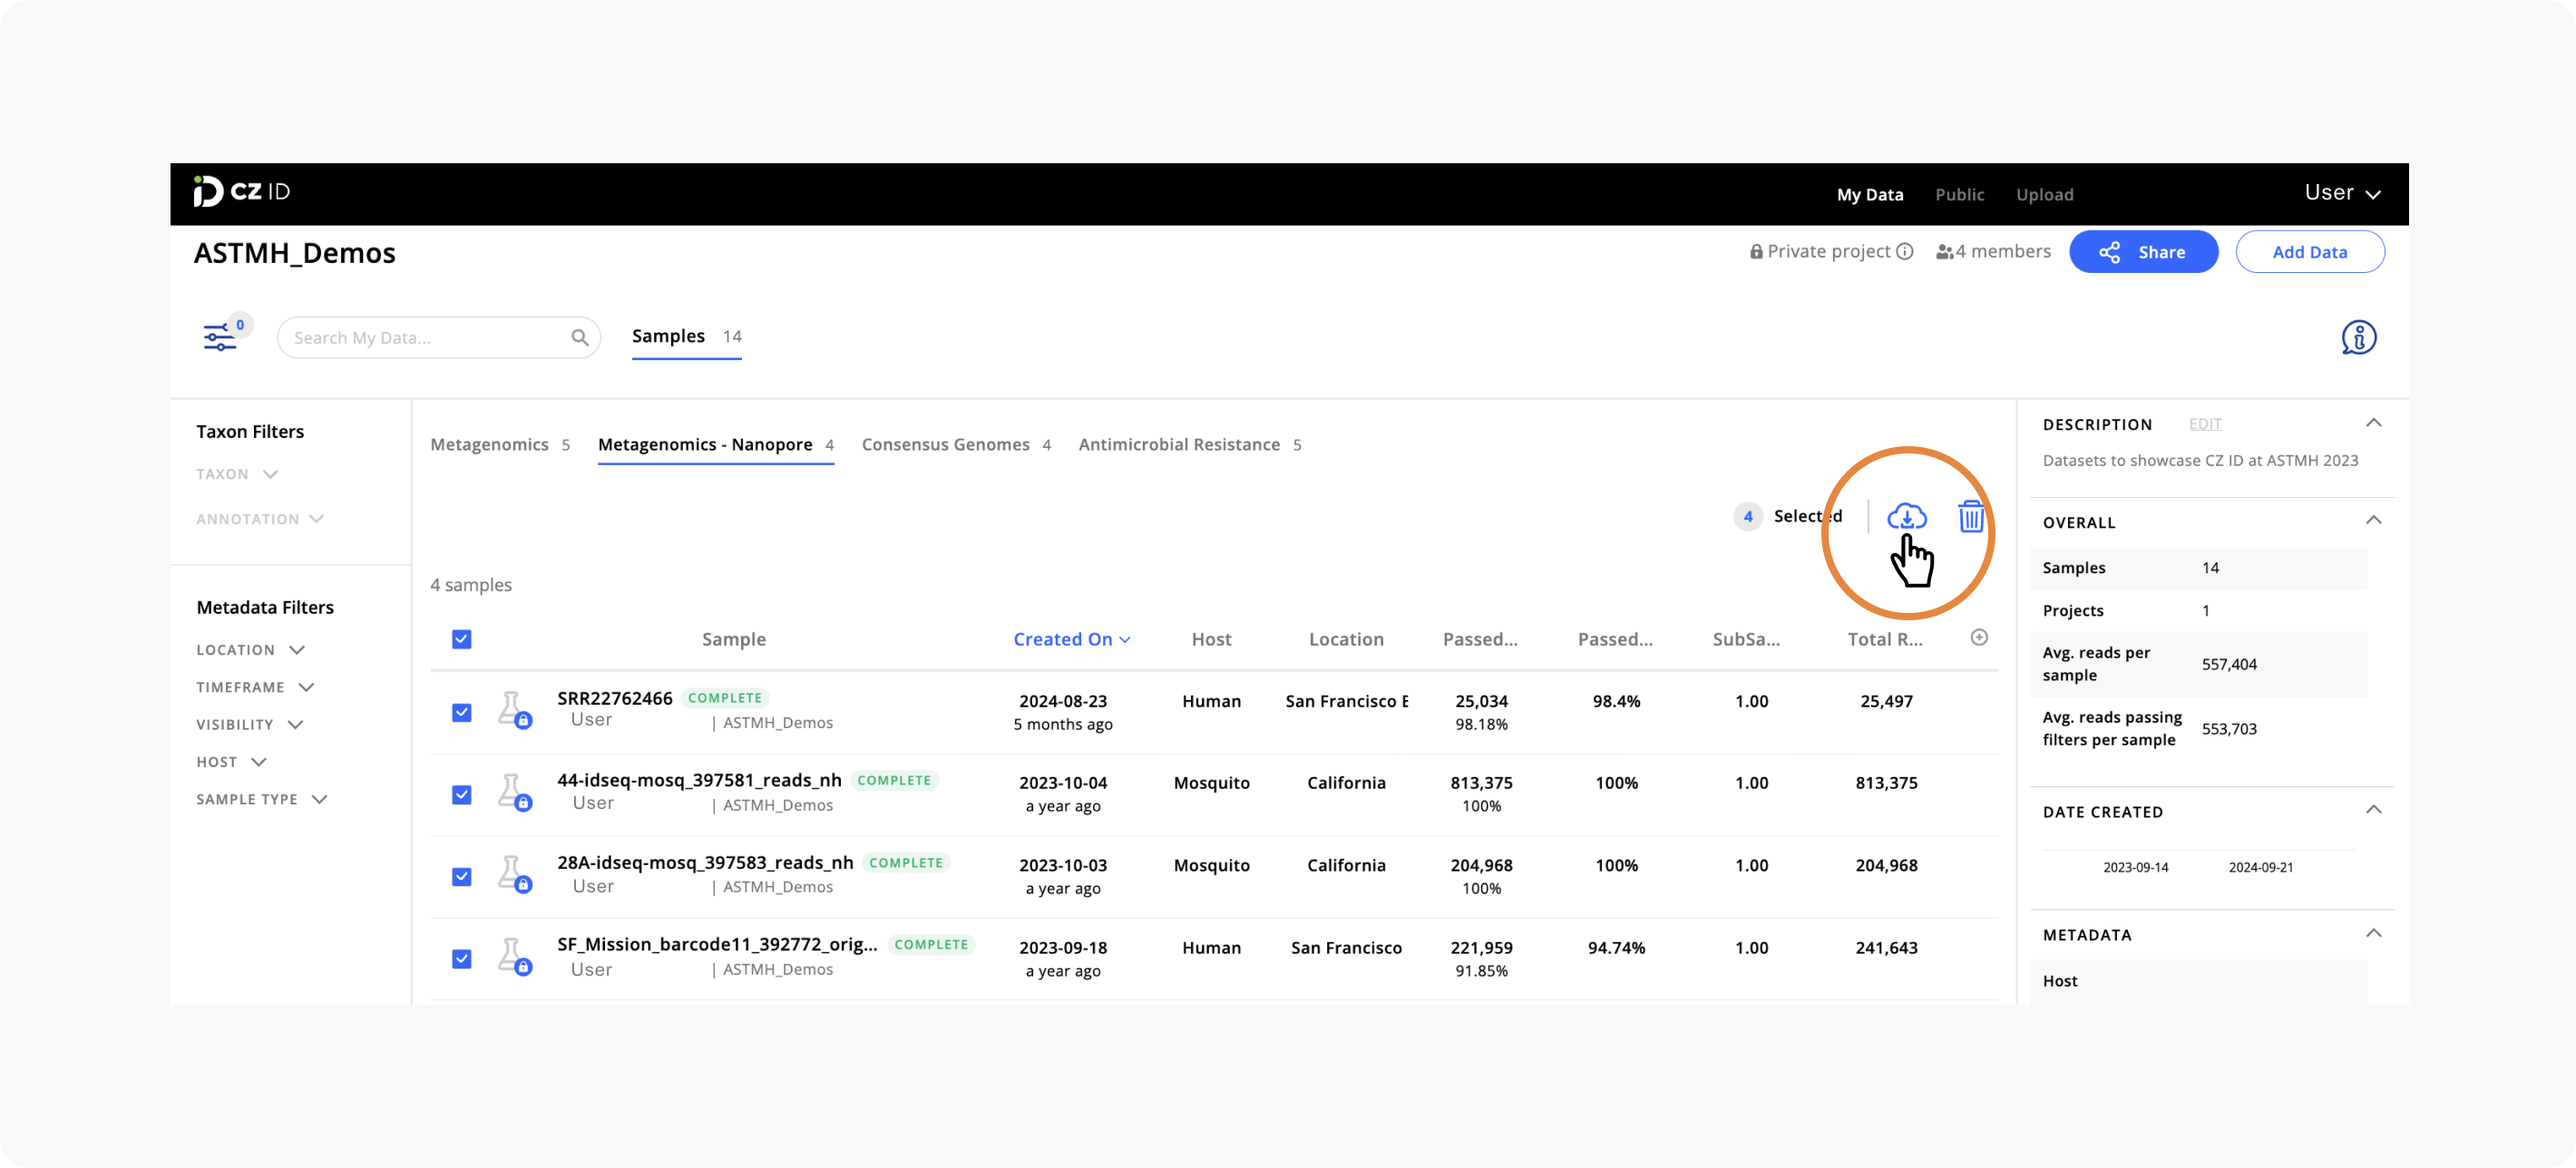Open sample SF_Mission_barcode11_392772_orig...
The height and width of the screenshot is (1168, 2576).
(x=717, y=944)
